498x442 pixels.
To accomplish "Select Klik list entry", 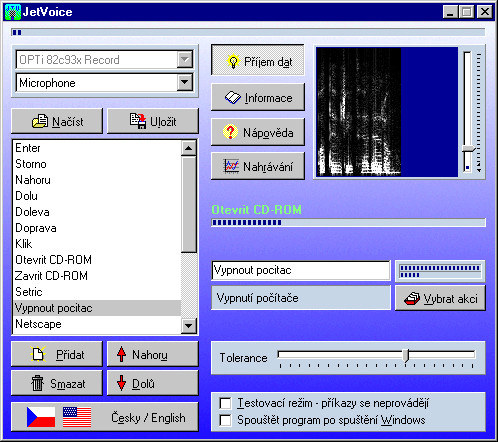I will pyautogui.click(x=97, y=244).
